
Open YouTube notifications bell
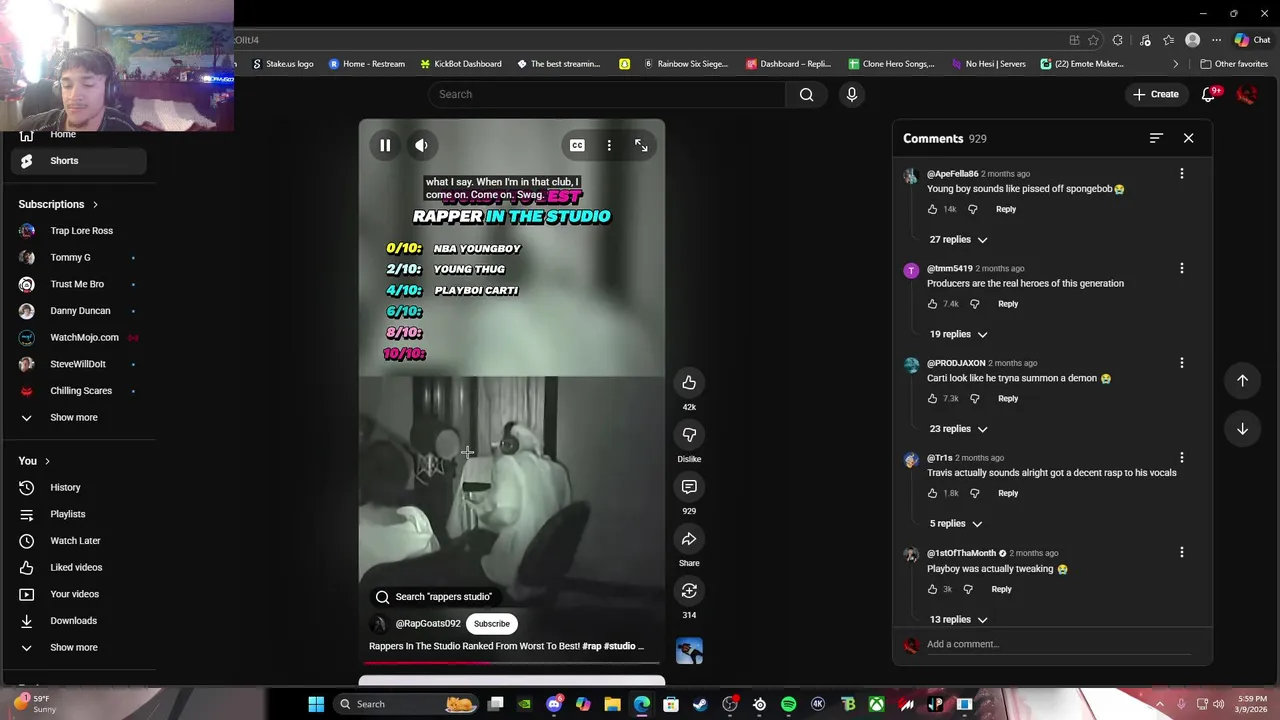click(x=1209, y=94)
